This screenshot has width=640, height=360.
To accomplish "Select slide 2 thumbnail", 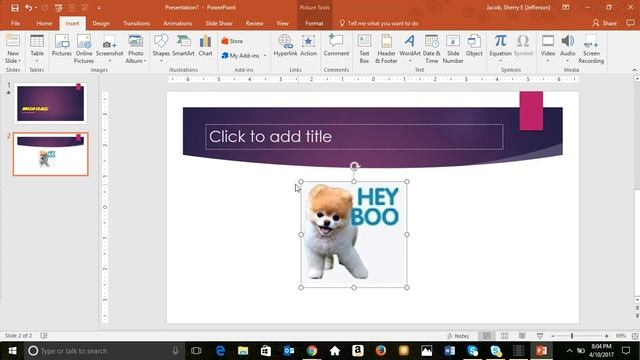I will point(51,154).
